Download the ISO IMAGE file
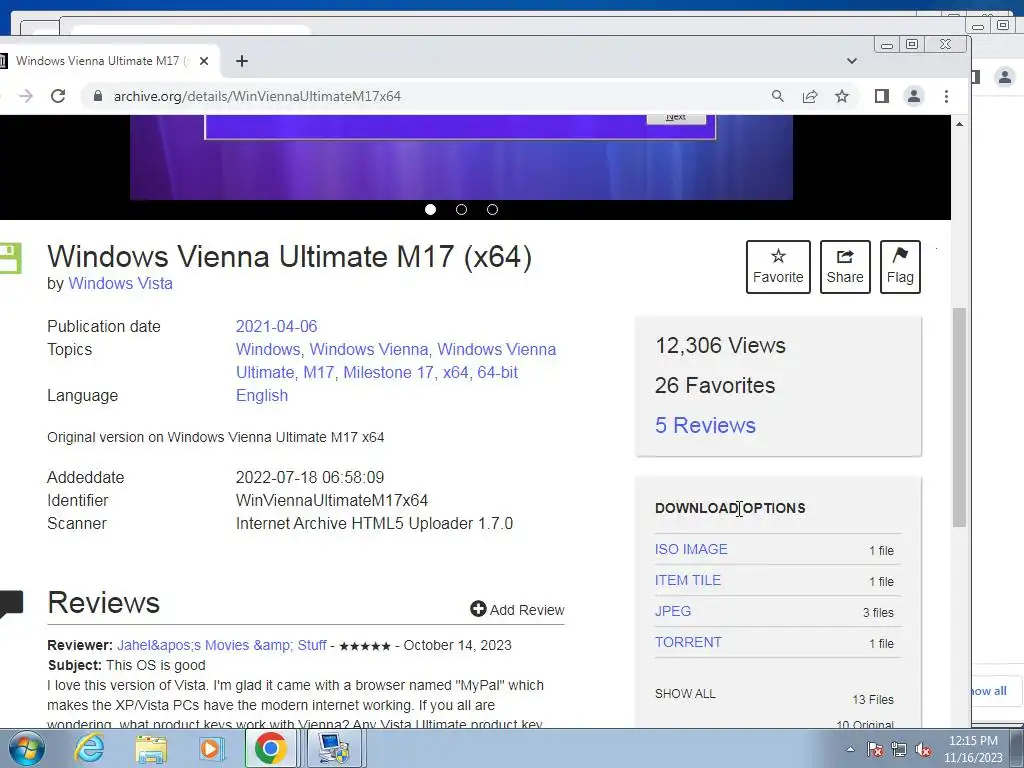 coord(691,549)
